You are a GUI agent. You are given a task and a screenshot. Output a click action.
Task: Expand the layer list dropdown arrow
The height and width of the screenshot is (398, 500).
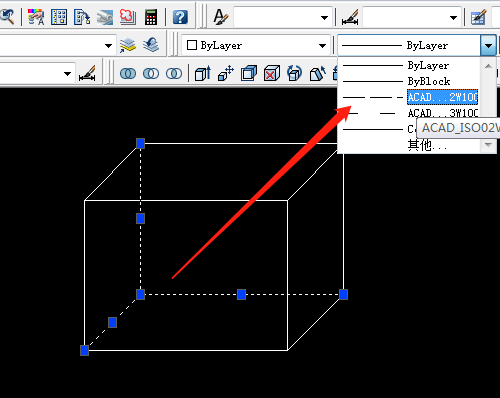pyautogui.click(x=108, y=46)
